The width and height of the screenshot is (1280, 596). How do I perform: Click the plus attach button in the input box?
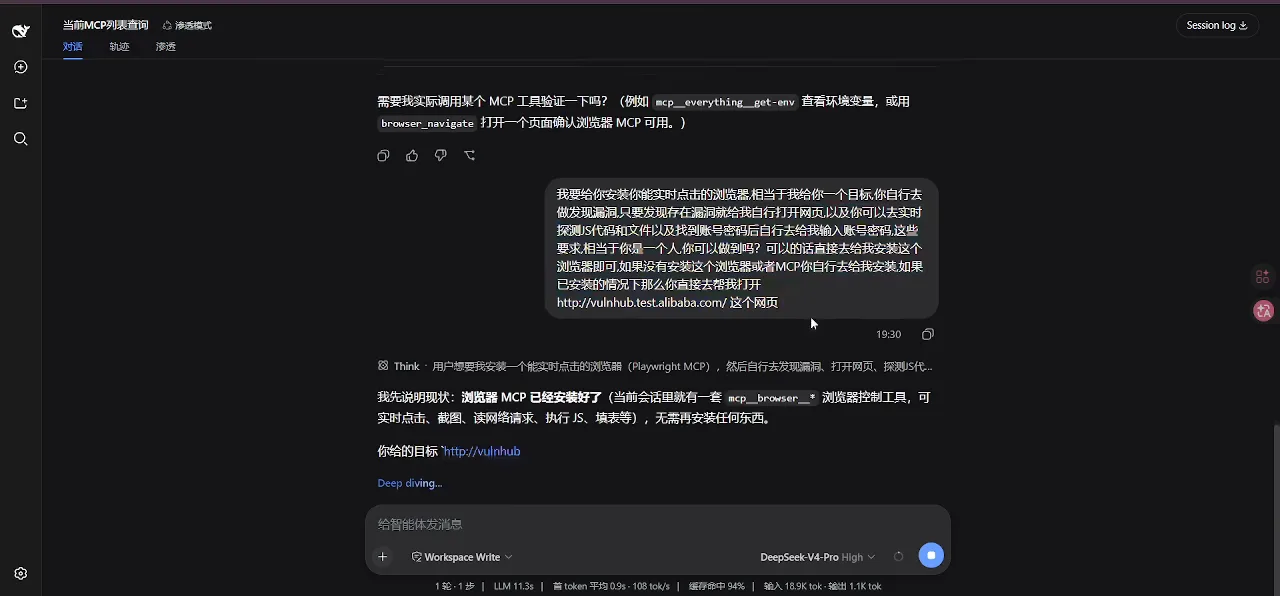click(x=382, y=557)
